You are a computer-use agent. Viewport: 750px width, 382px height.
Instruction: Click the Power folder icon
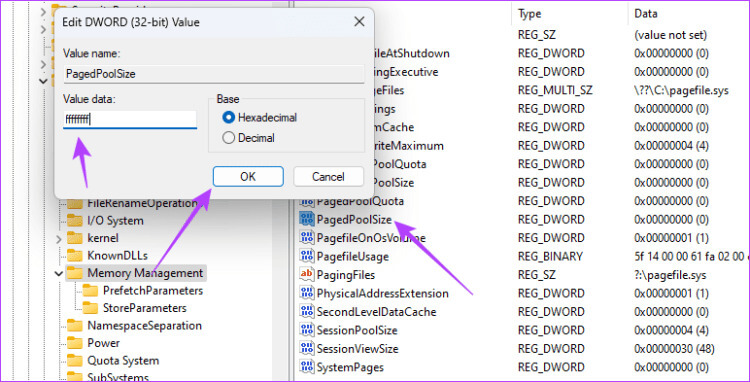[75, 343]
